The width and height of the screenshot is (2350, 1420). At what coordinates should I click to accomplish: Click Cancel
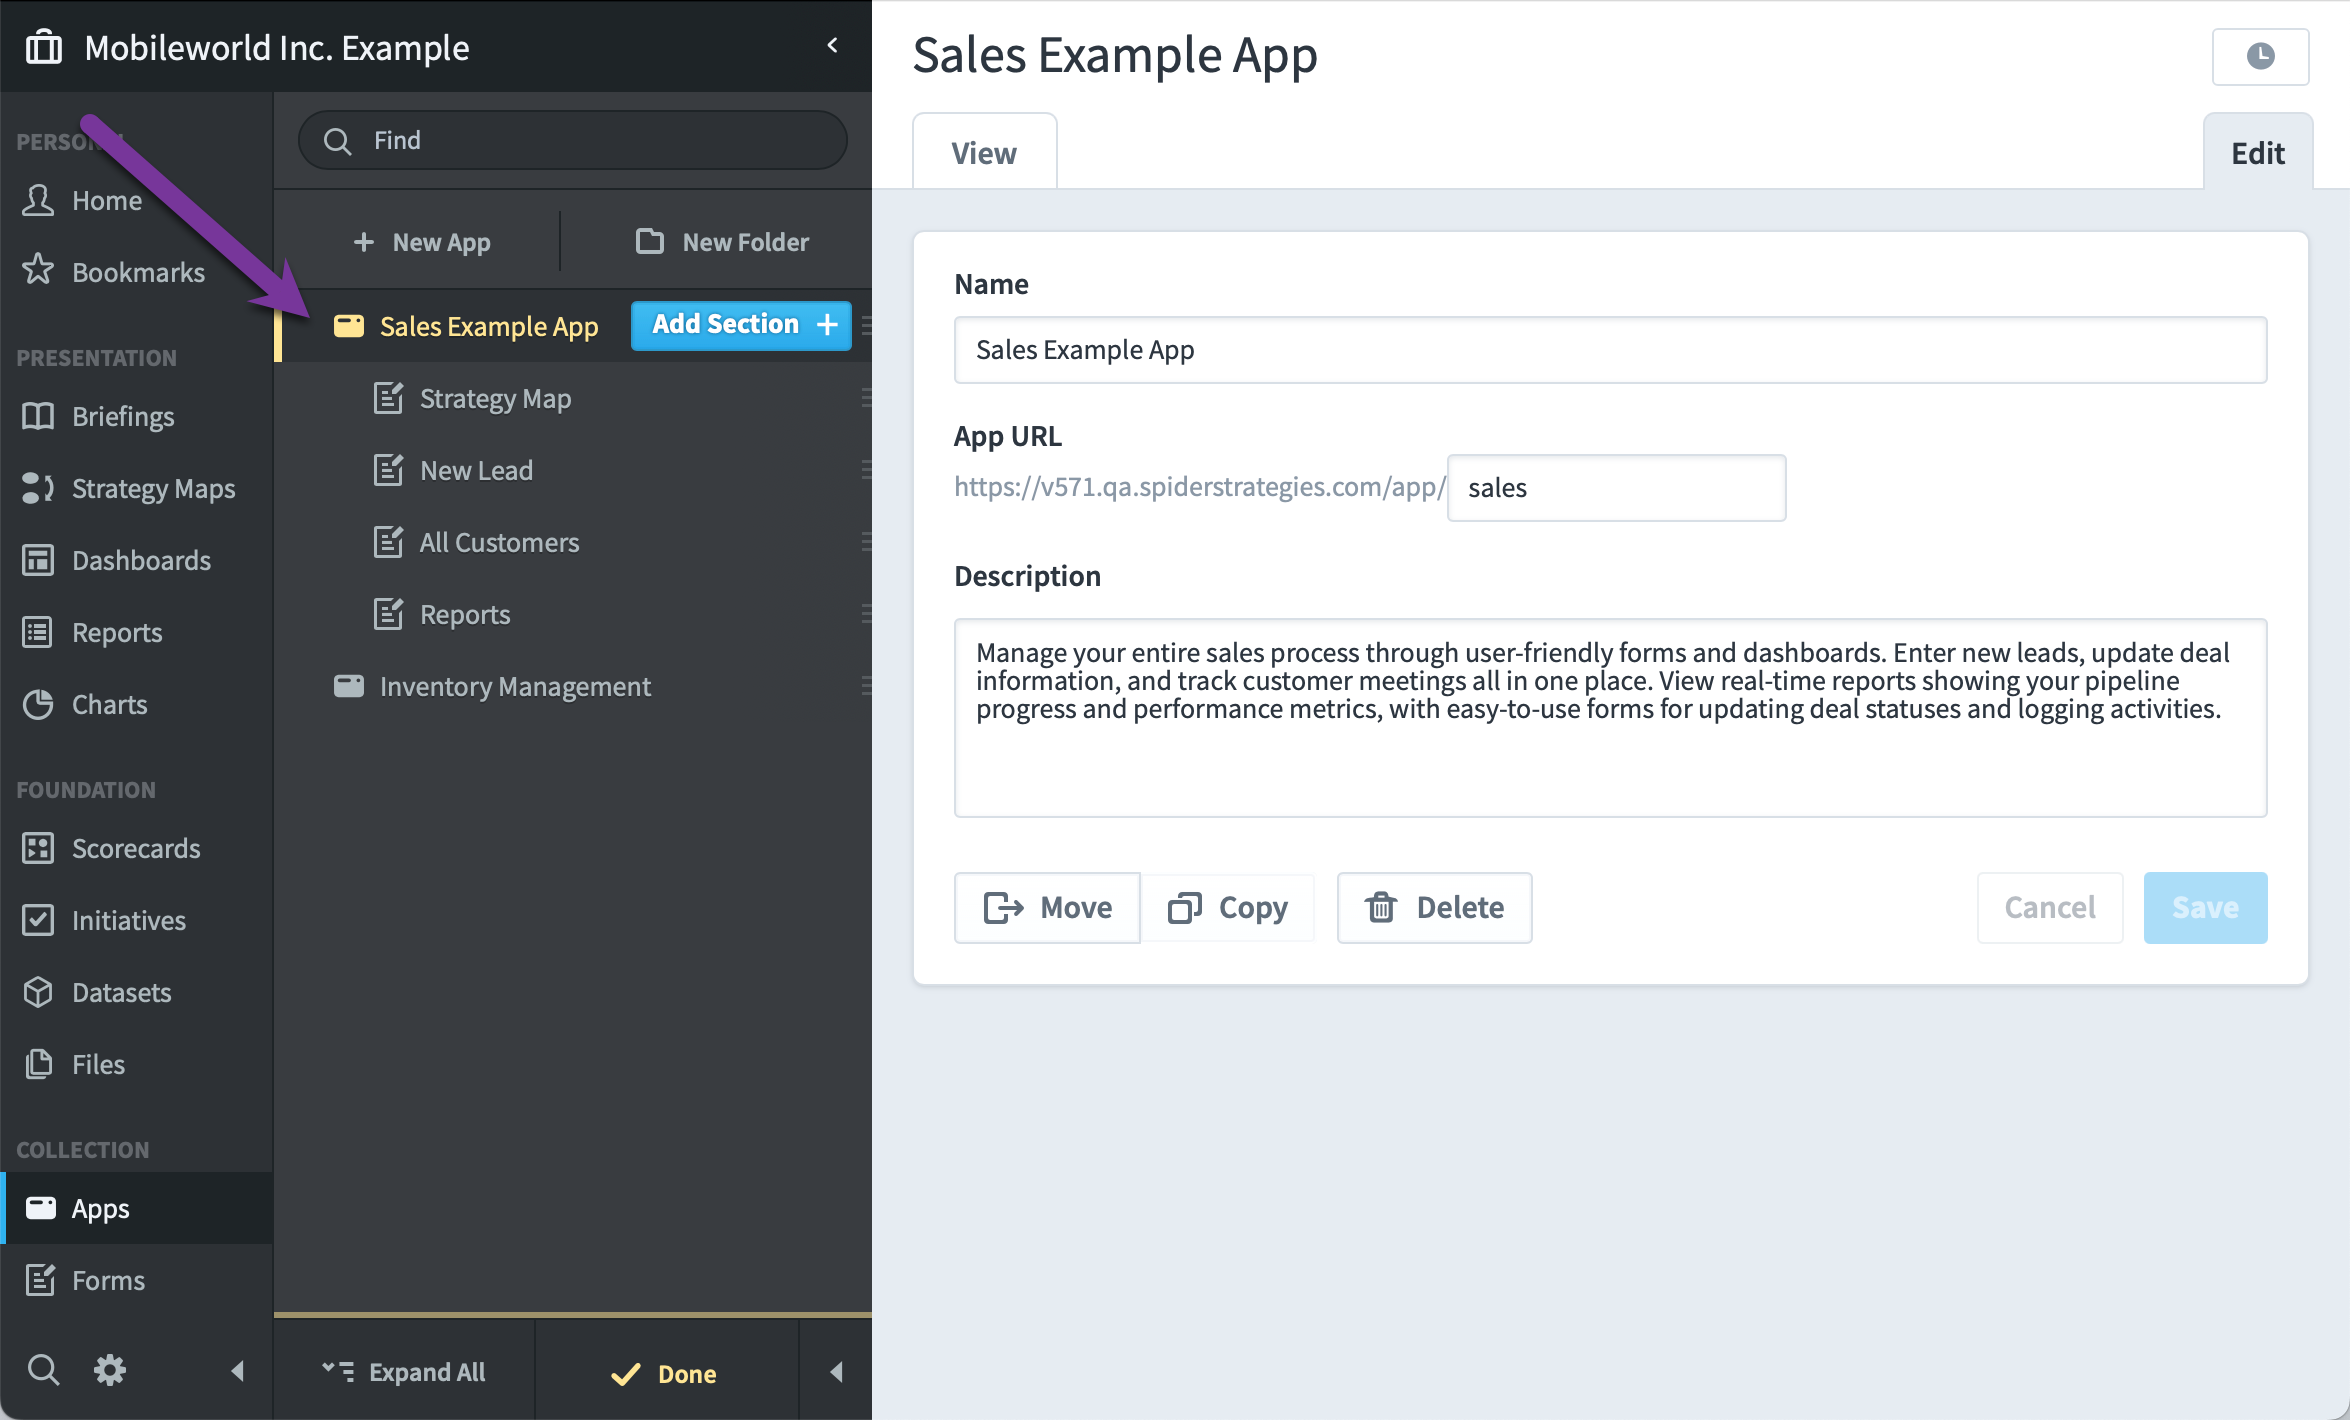(2050, 907)
